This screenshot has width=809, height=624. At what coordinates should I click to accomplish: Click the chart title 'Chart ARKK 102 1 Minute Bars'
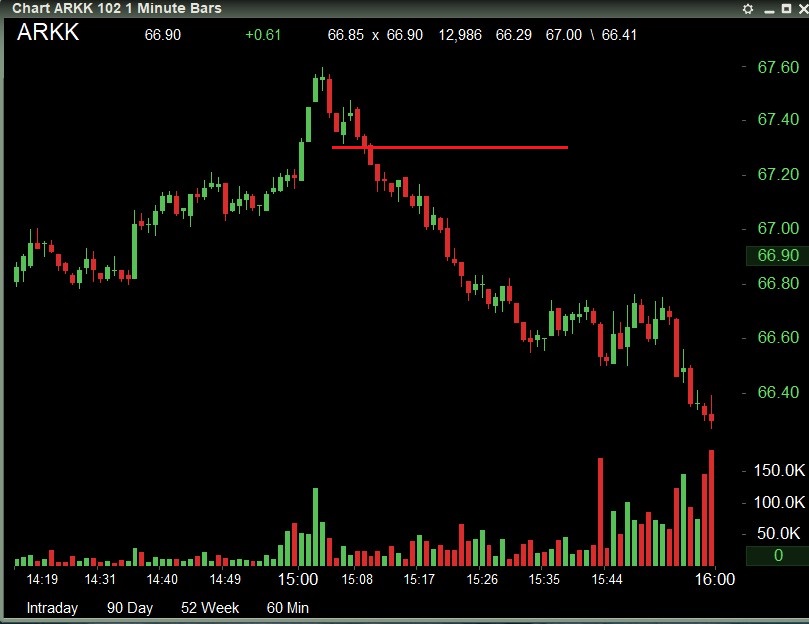tap(117, 8)
